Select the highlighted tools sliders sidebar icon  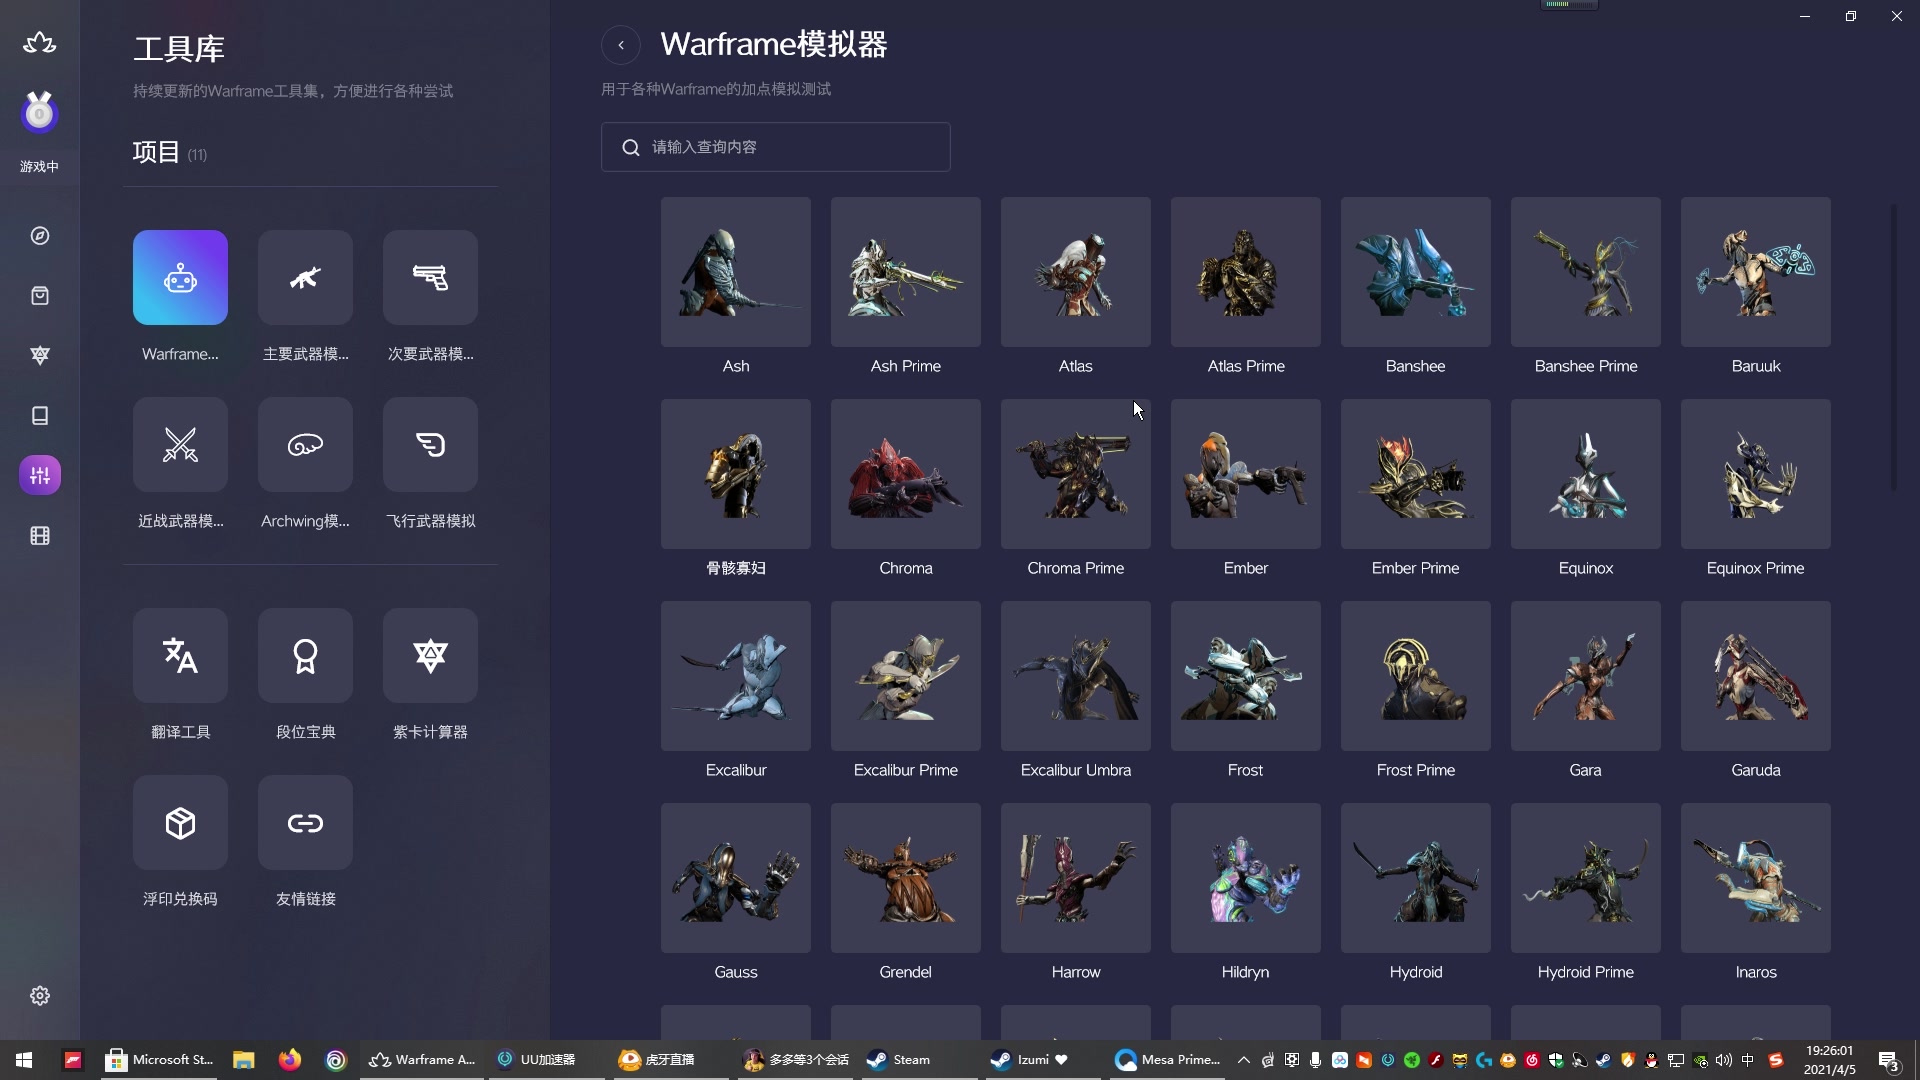(x=40, y=475)
